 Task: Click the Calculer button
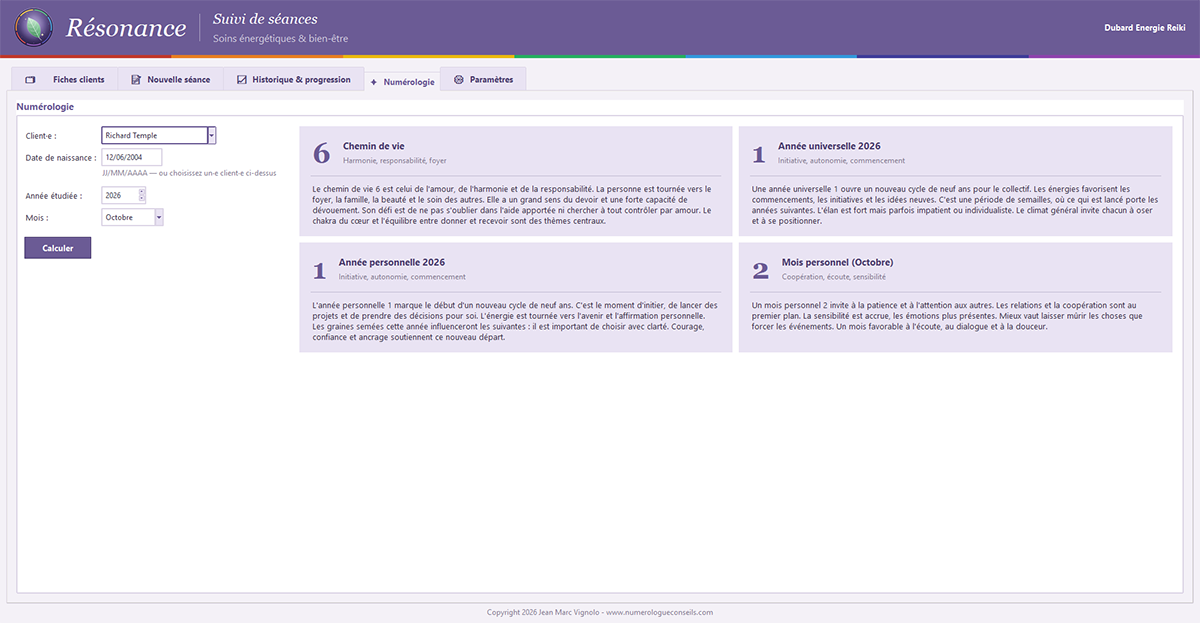58,248
